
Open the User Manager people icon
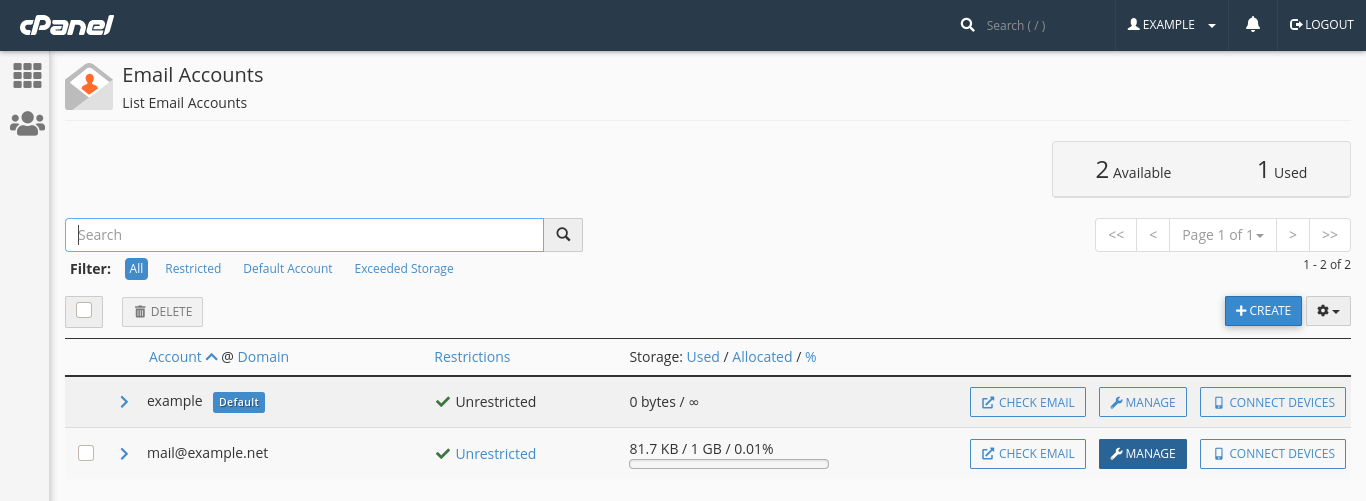click(27, 124)
